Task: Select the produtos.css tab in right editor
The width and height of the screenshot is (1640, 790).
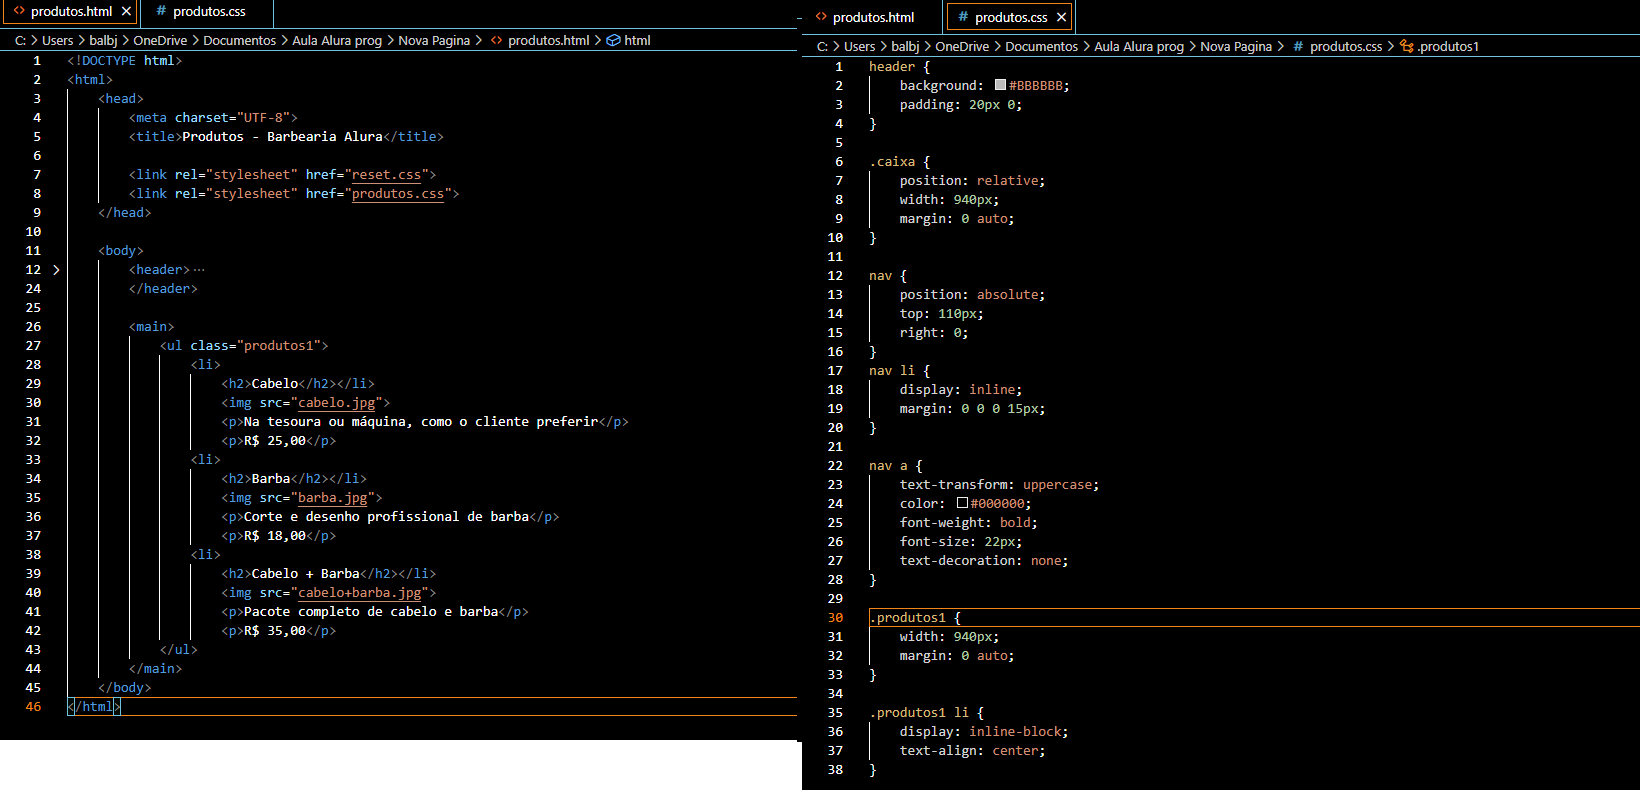Action: coord(1010,17)
